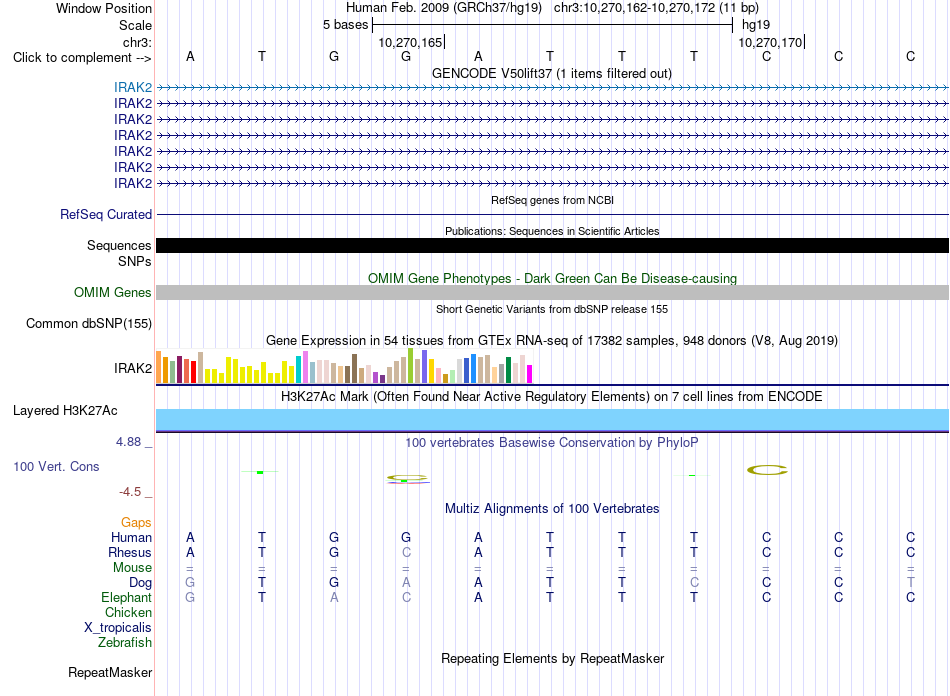Click the Elephant species label
This screenshot has width=950, height=696.
click(126, 597)
